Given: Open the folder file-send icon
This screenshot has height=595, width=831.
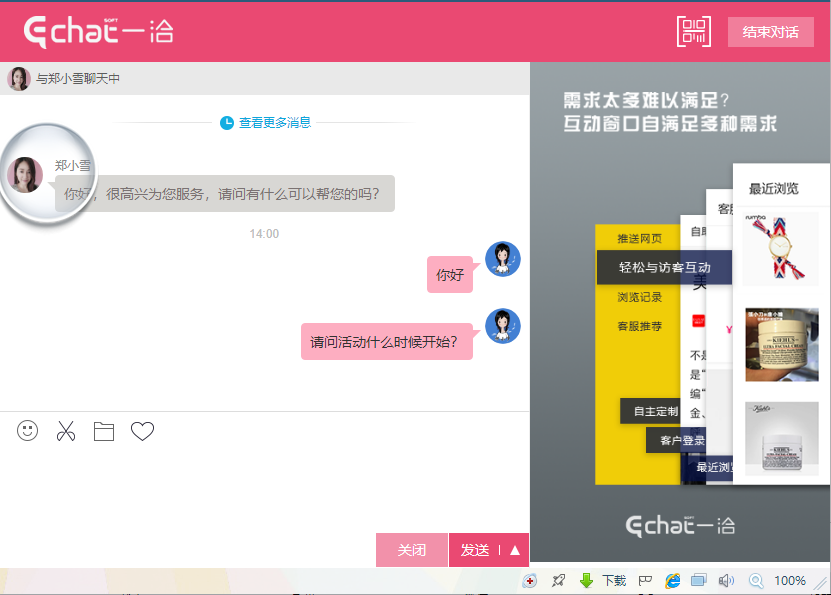Looking at the screenshot, I should click(x=104, y=431).
